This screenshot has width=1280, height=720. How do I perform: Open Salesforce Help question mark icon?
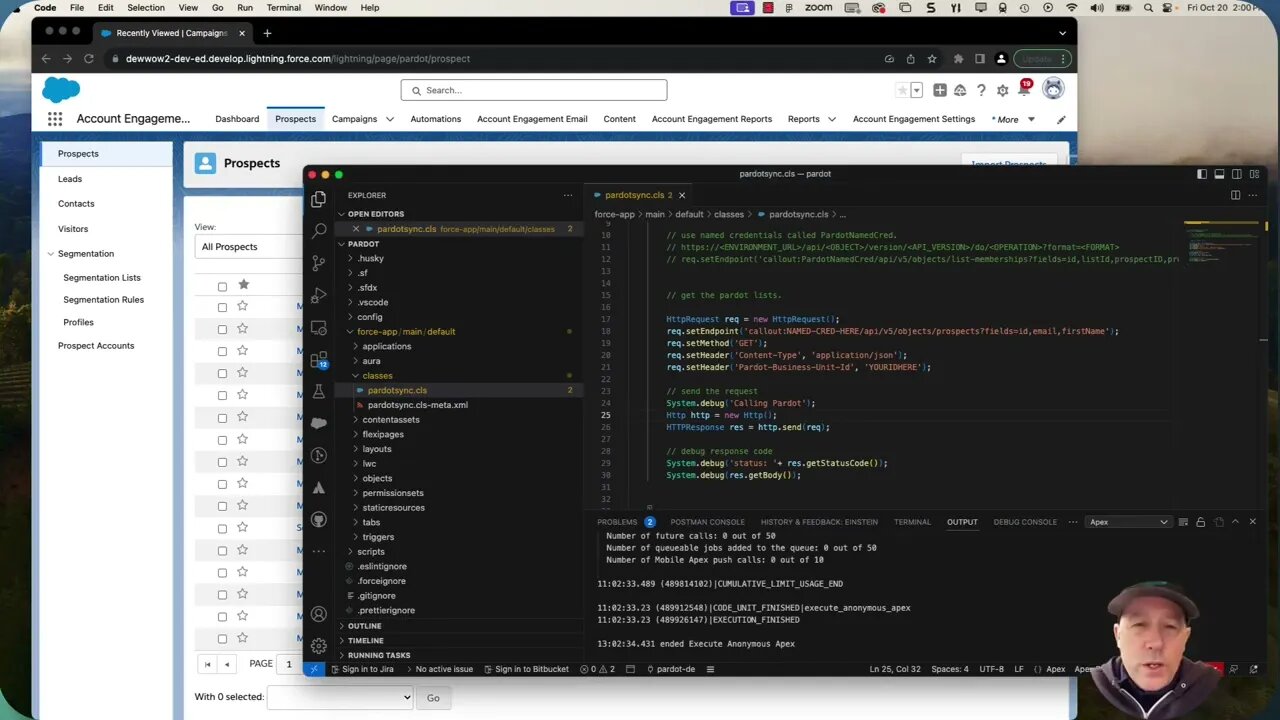pos(981,90)
